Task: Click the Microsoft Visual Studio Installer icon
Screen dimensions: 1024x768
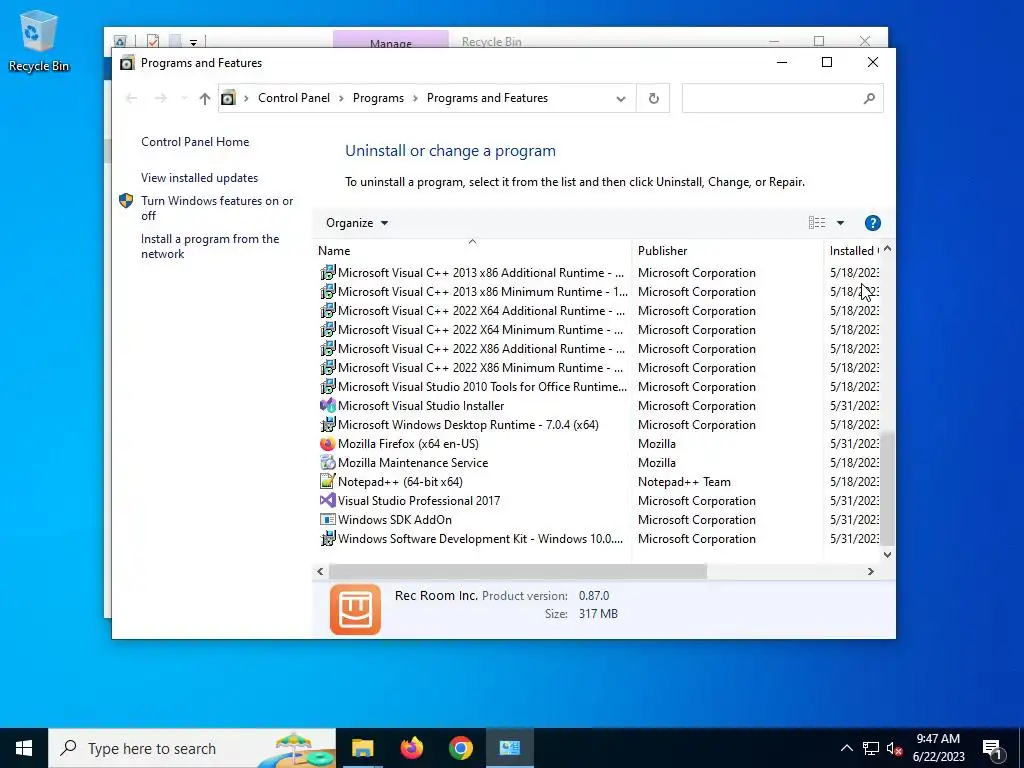Action: point(327,406)
